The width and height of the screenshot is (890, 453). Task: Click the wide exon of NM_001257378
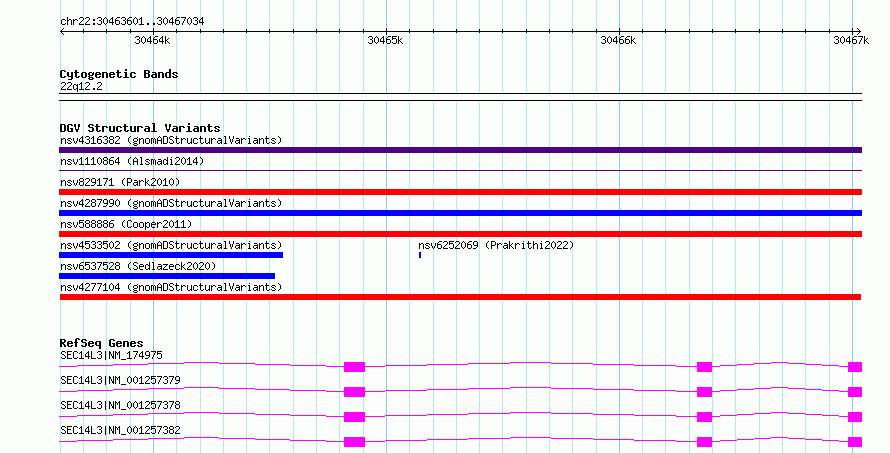[354, 417]
